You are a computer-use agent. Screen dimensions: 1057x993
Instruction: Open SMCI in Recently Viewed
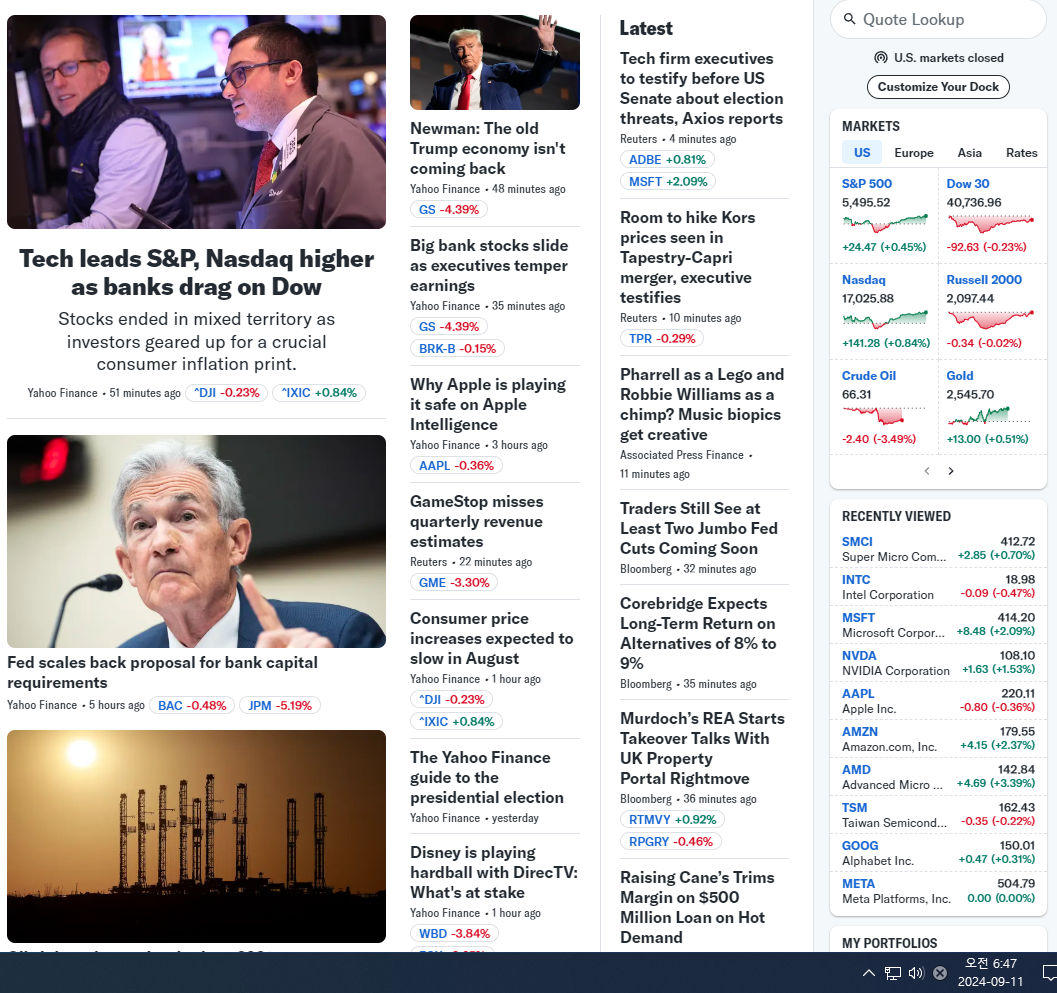(938, 549)
